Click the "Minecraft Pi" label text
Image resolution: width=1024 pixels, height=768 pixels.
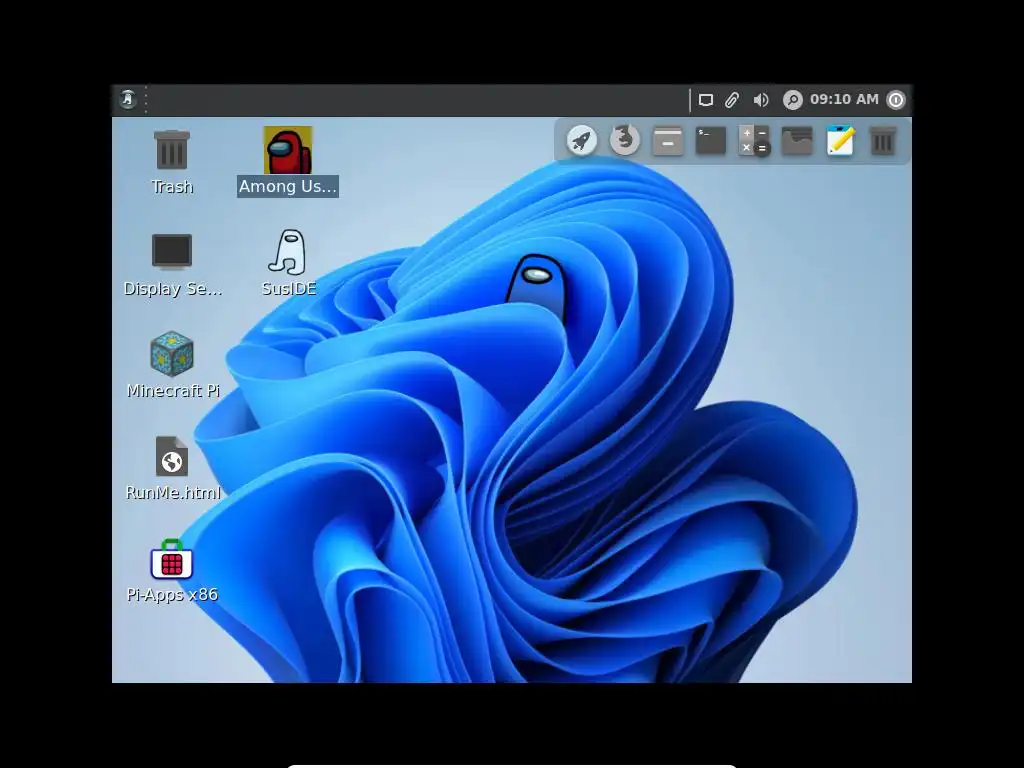pos(173,391)
